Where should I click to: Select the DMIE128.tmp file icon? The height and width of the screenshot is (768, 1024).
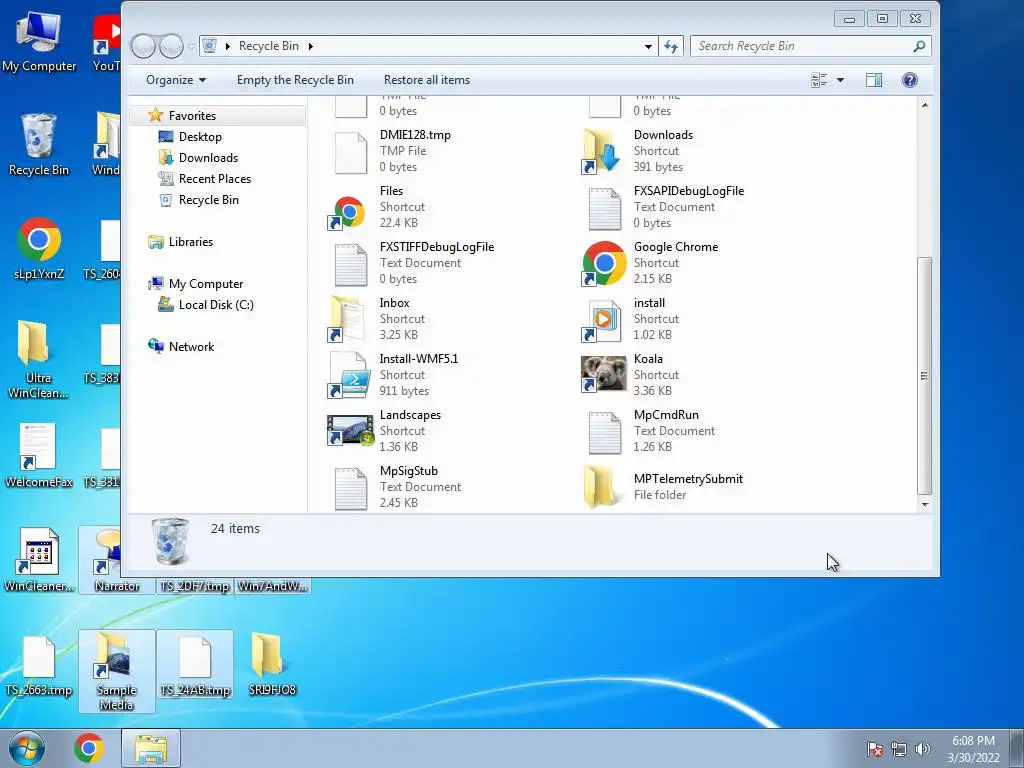351,153
